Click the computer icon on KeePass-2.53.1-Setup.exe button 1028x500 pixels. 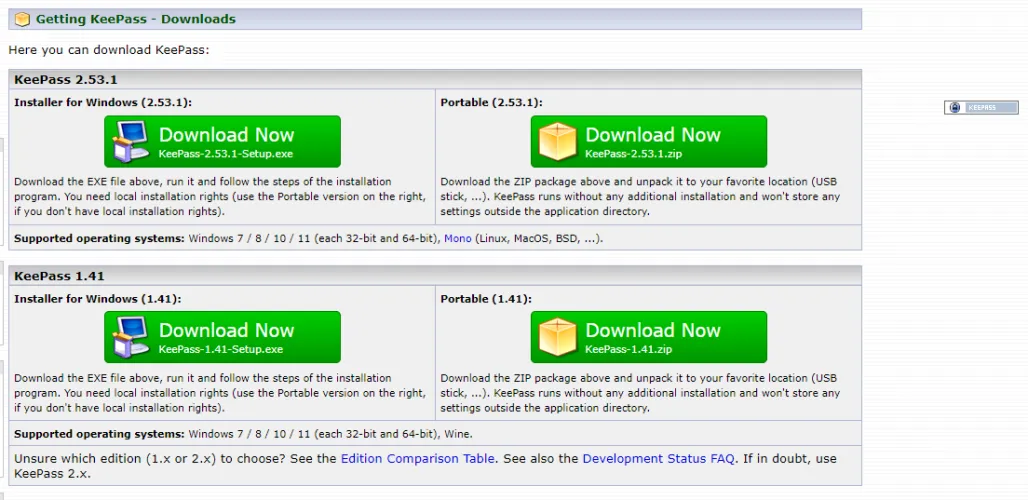pos(131,142)
